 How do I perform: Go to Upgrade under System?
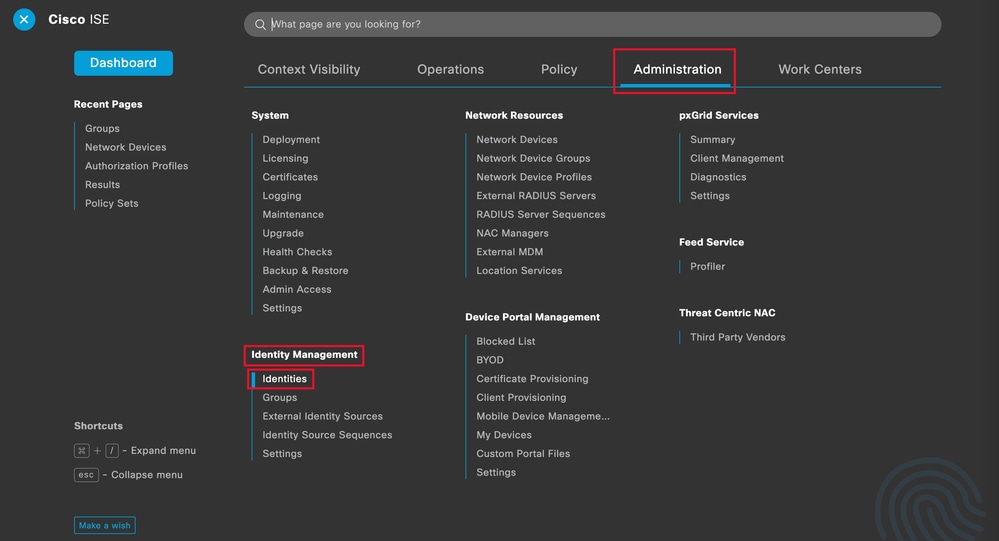(x=283, y=233)
